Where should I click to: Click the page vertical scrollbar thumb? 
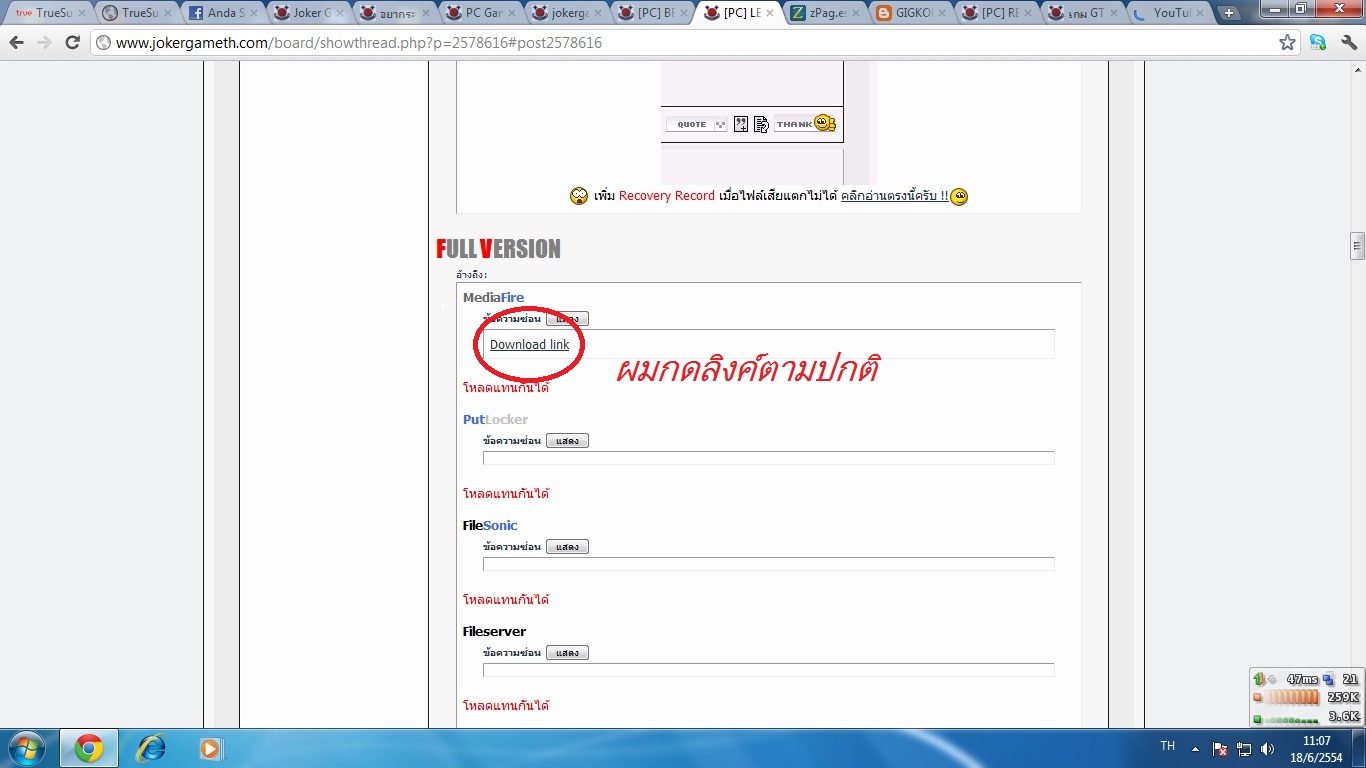coord(1357,245)
